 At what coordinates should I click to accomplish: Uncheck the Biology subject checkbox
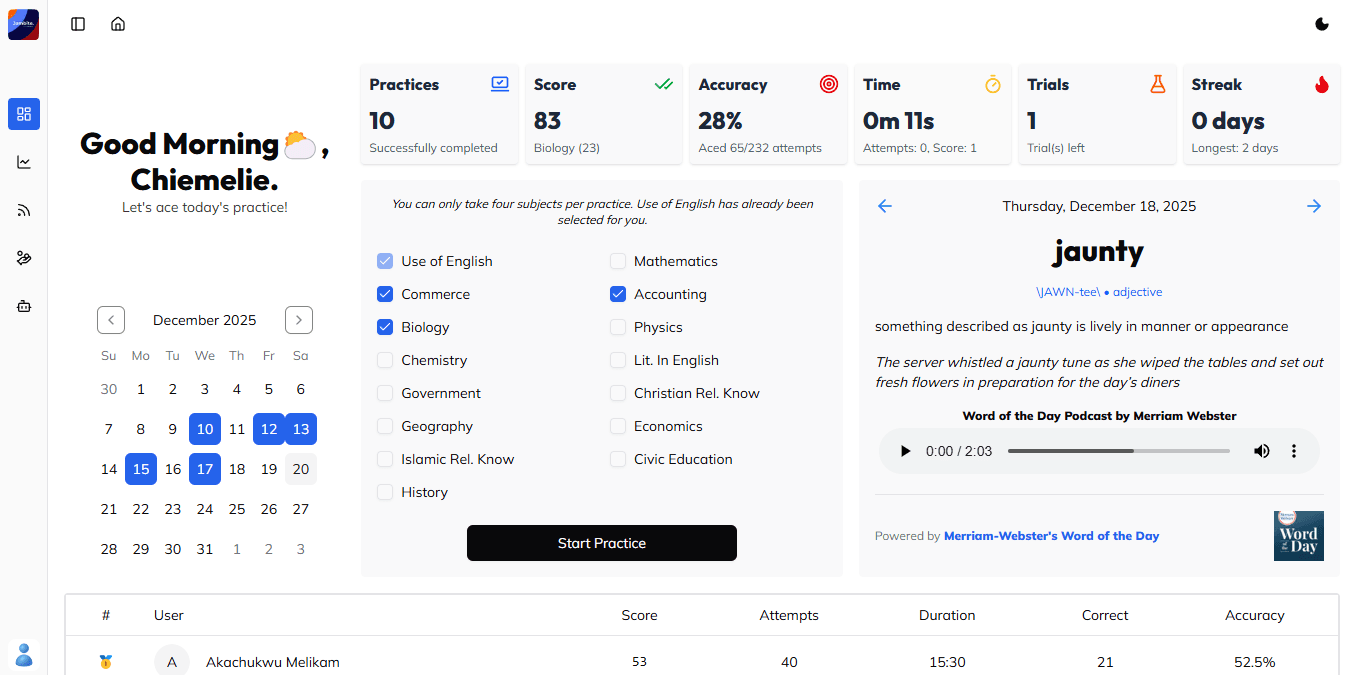pyautogui.click(x=385, y=327)
